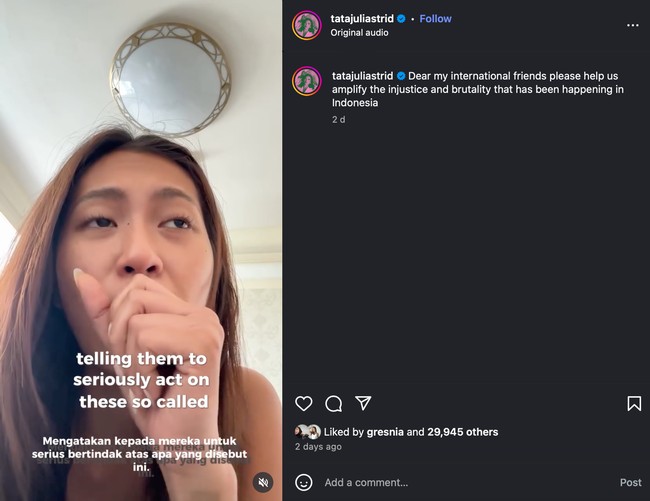Click tatajuliastrid username in the caption
The width and height of the screenshot is (650, 501).
362,76
